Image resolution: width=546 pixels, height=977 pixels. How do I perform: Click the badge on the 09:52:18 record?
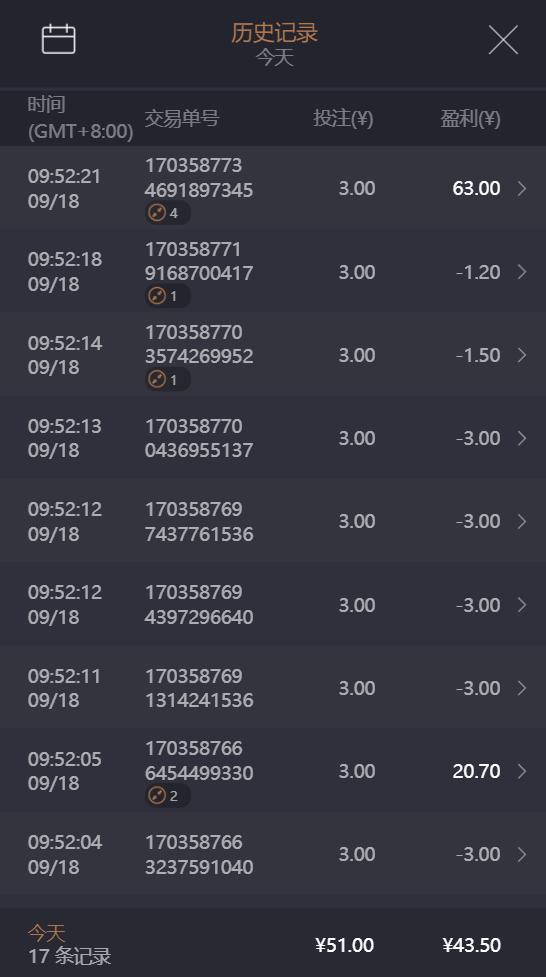(168, 296)
